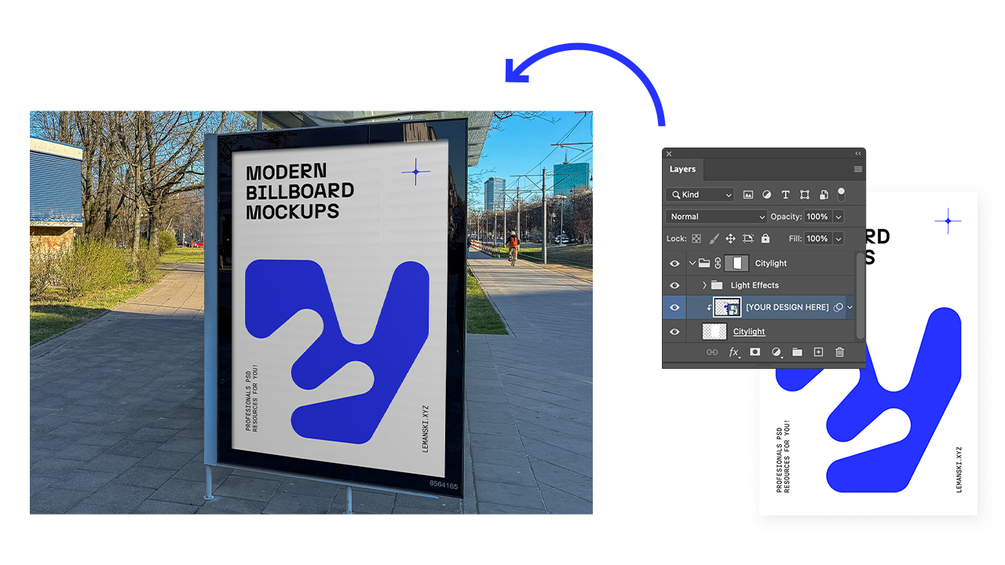Add layer mask icon
Screen dimensions: 1005x565
click(x=755, y=352)
